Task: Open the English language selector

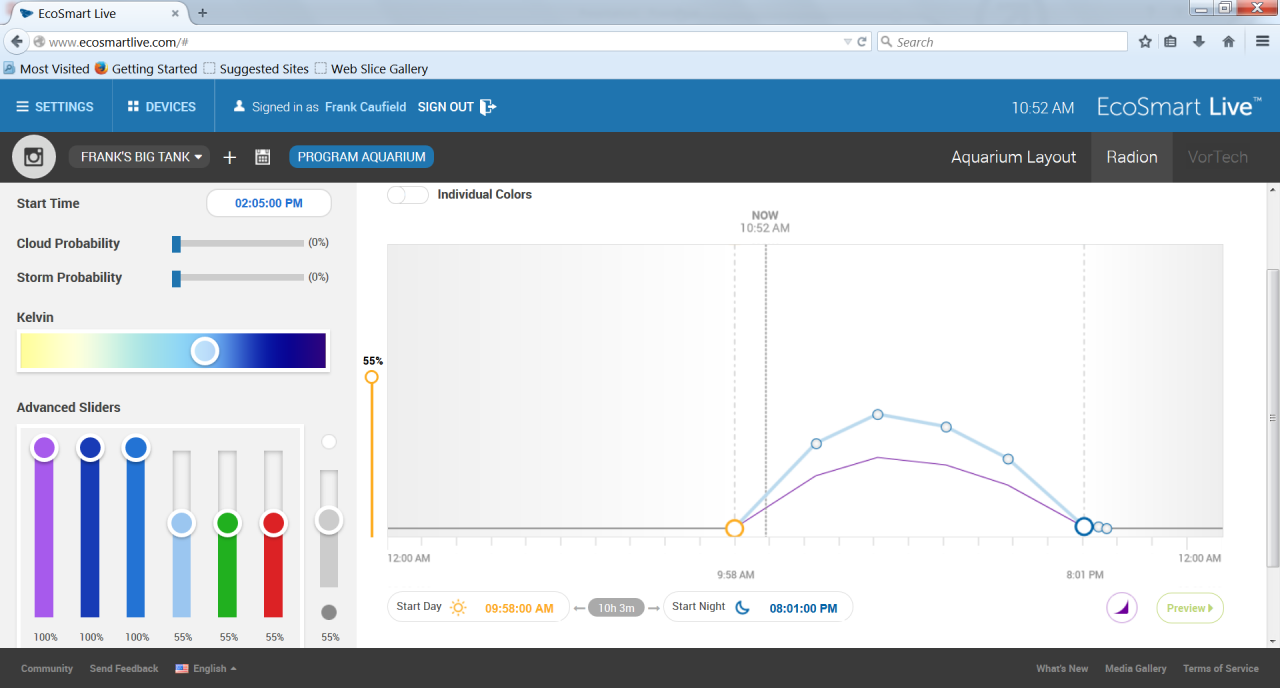Action: click(x=206, y=668)
